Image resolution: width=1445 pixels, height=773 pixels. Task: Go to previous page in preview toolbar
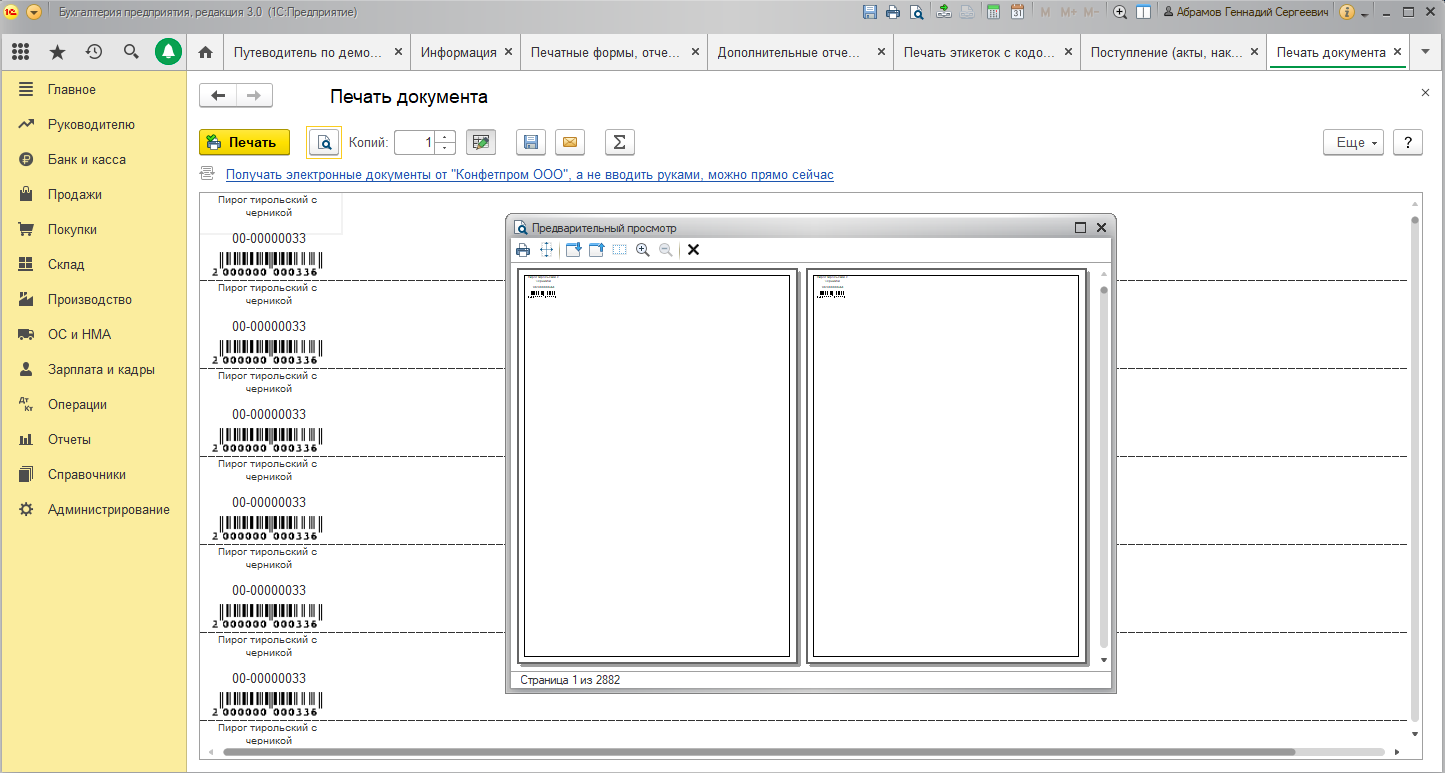(x=596, y=250)
